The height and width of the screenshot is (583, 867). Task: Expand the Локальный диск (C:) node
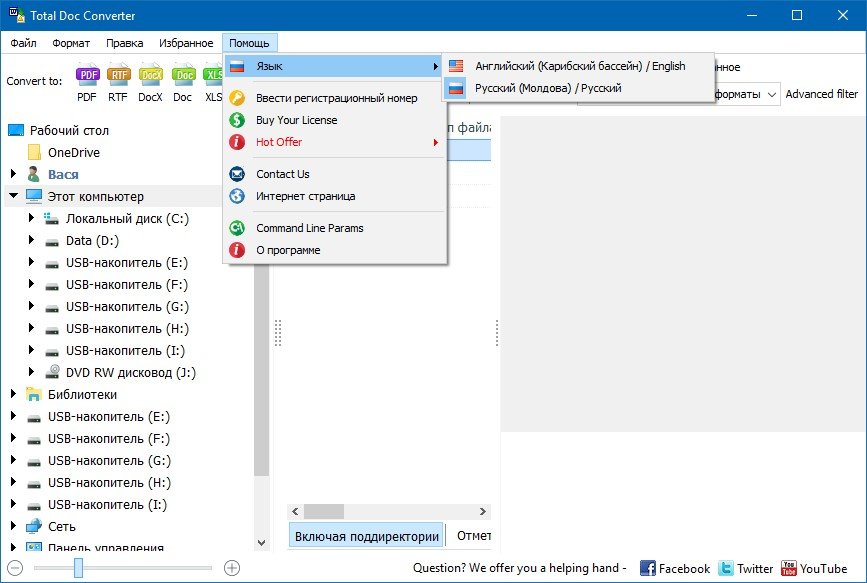click(32, 219)
